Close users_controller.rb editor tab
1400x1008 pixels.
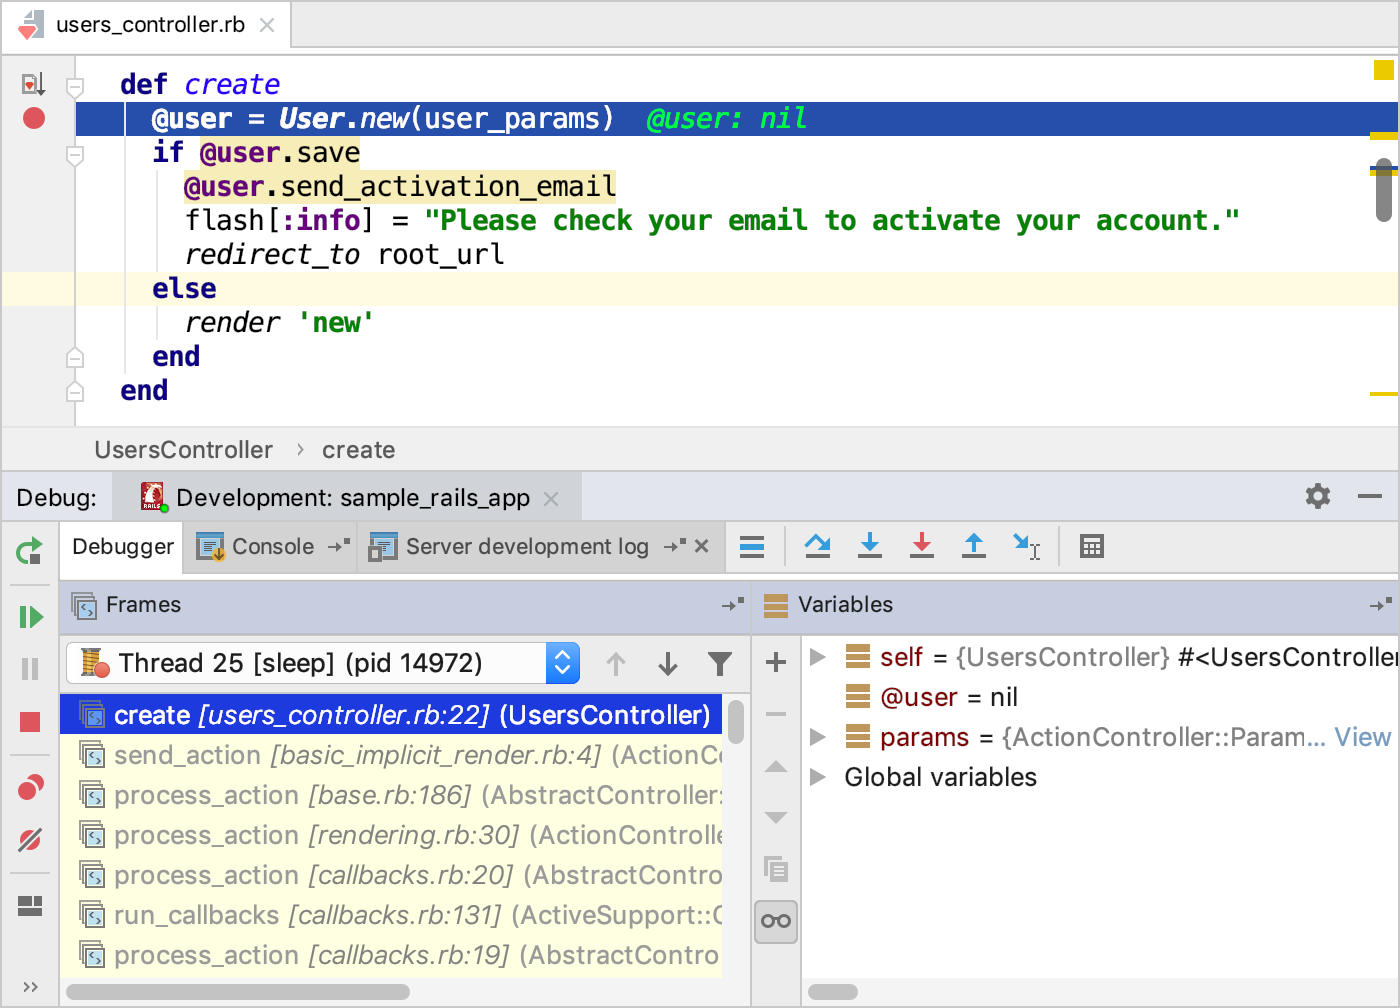click(267, 25)
